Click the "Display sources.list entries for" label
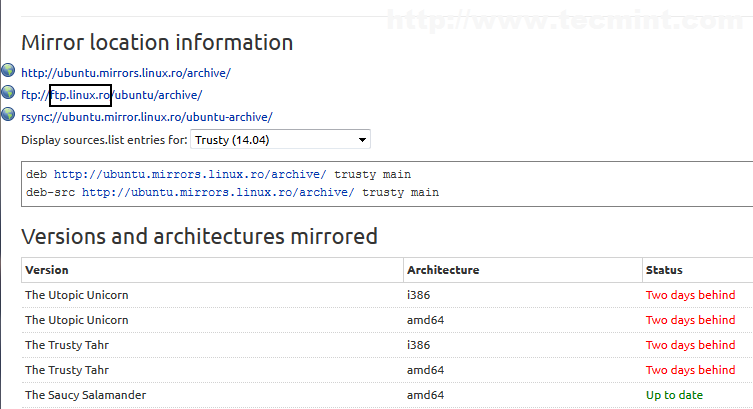 pyautogui.click(x=103, y=140)
